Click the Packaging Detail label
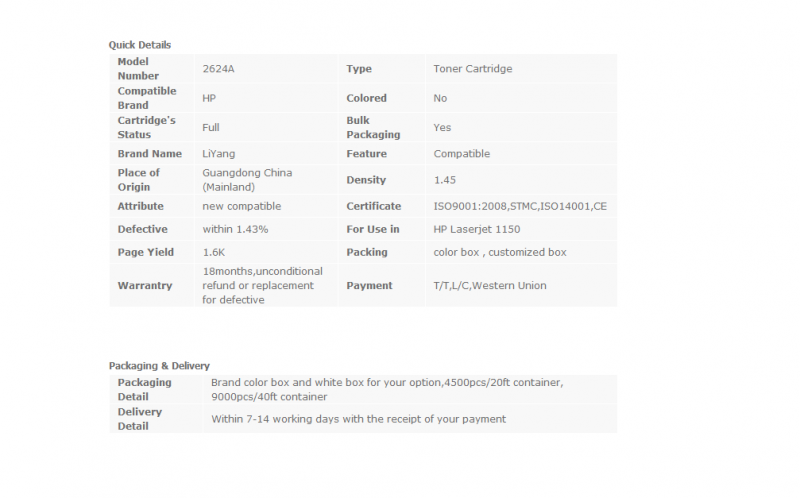Image resolution: width=800 pixels, height=498 pixels. click(x=145, y=389)
